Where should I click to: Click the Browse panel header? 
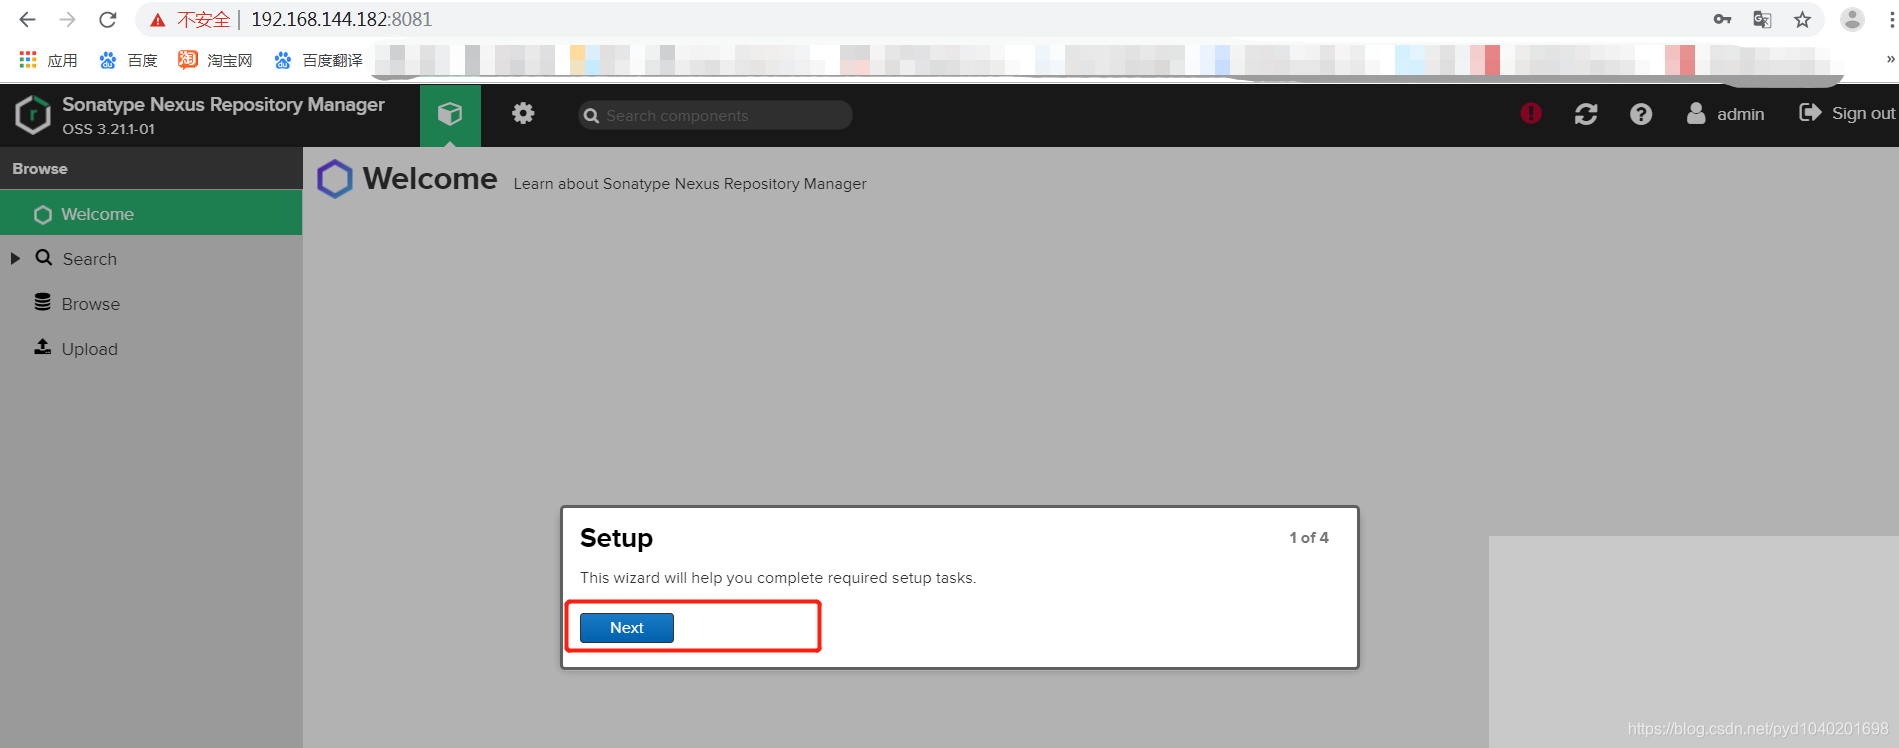click(151, 169)
